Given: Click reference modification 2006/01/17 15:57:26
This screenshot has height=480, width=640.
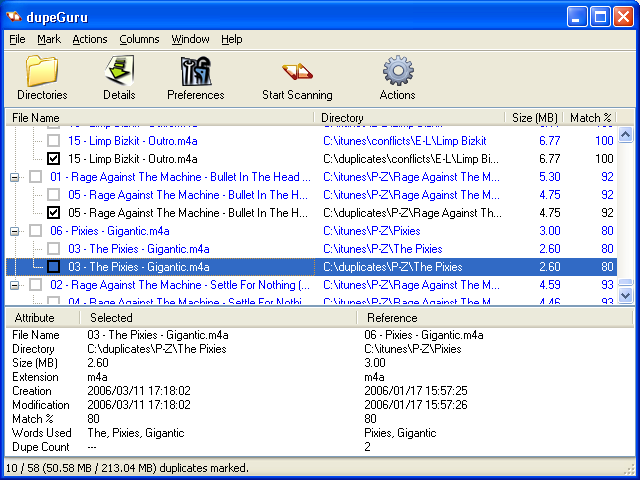Looking at the screenshot, I should click(416, 404).
